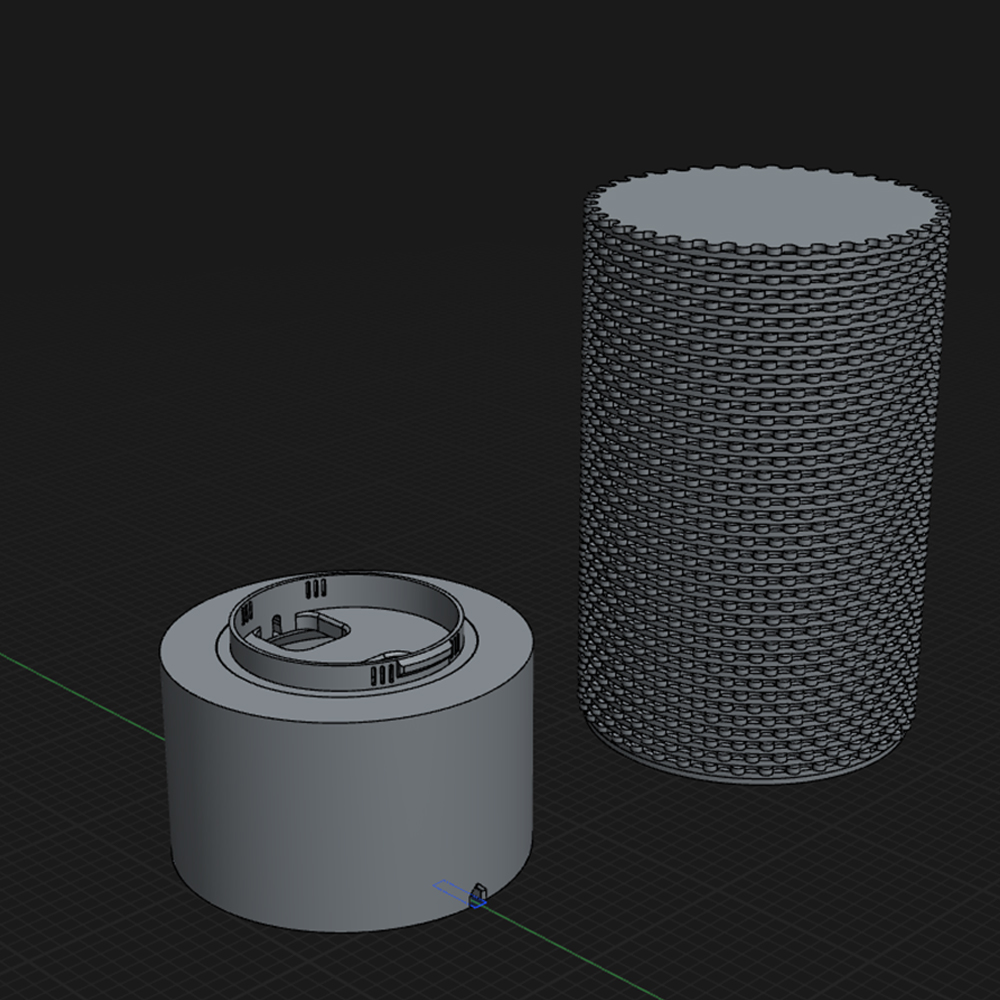Select the small tab at the base's bottom edge
The height and width of the screenshot is (1000, 1000).
(x=478, y=890)
